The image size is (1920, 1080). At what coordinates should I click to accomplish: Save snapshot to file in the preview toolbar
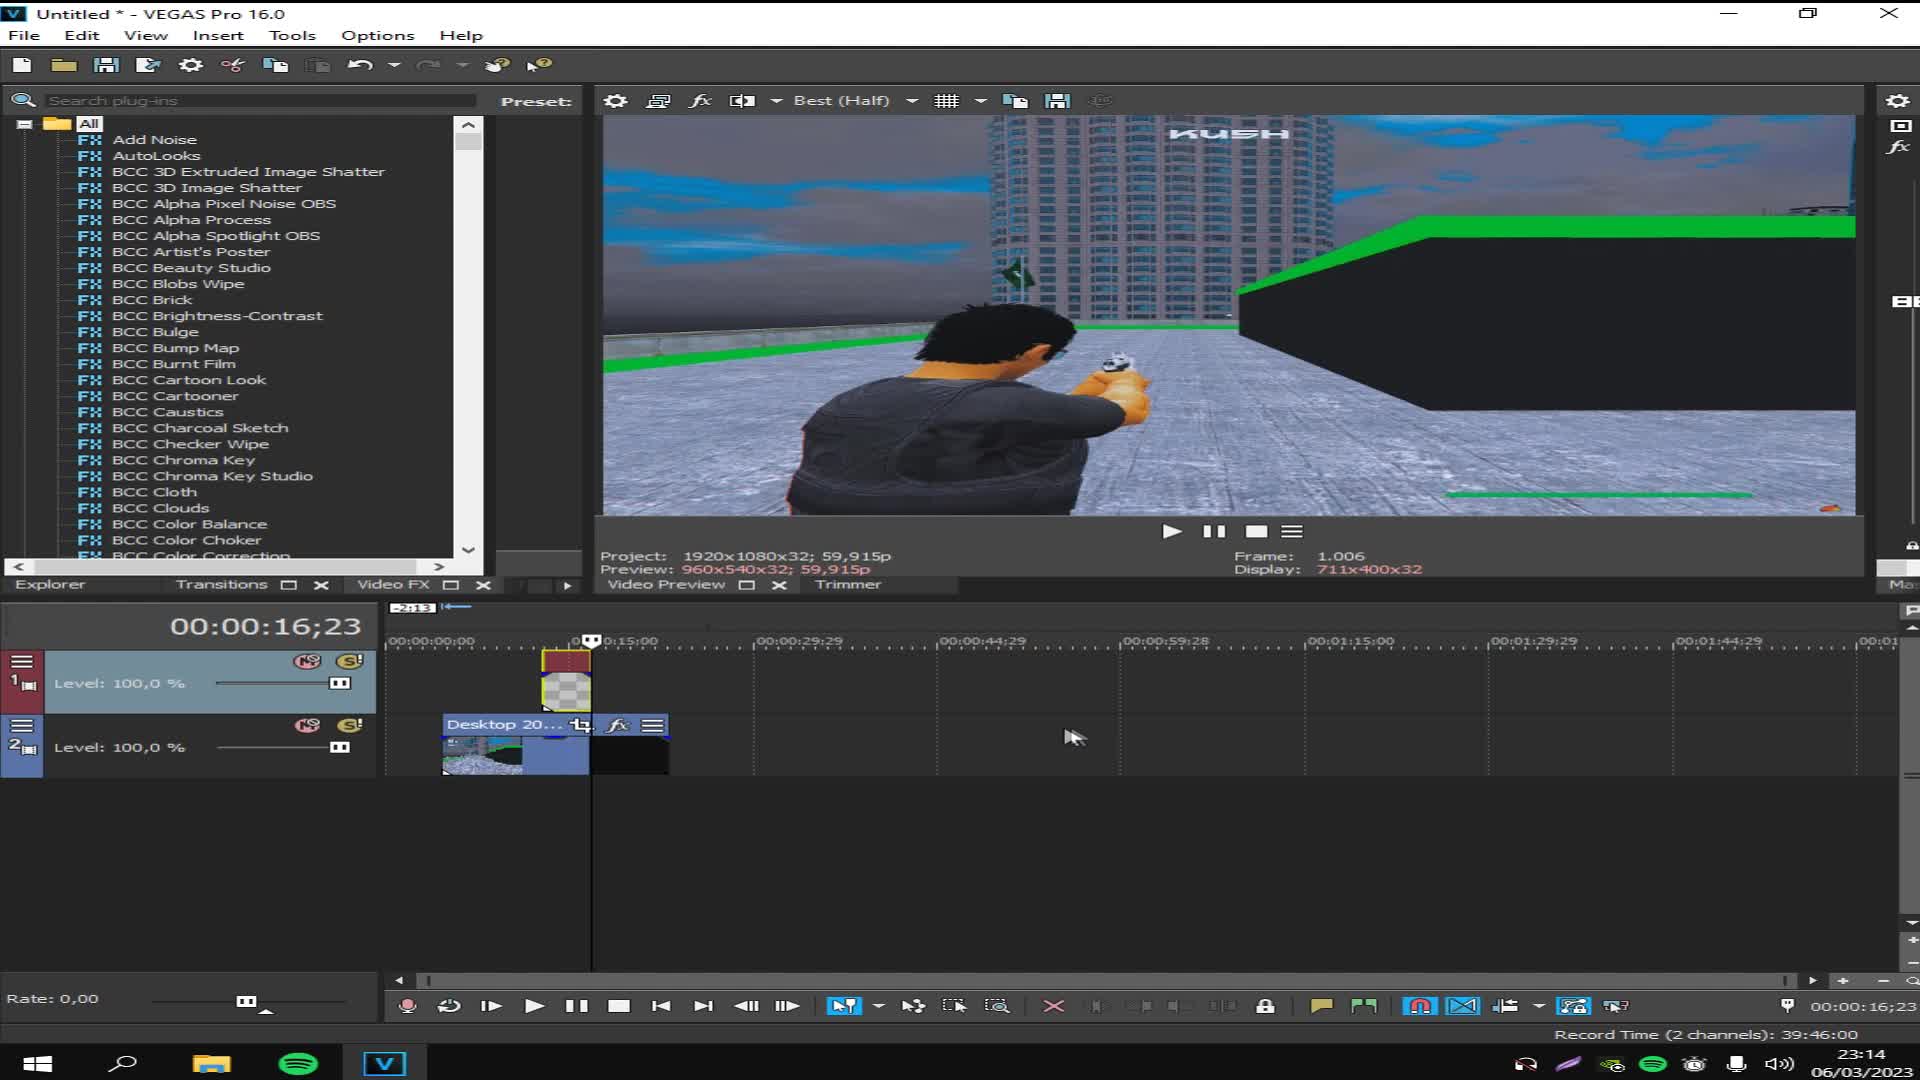tap(1057, 101)
